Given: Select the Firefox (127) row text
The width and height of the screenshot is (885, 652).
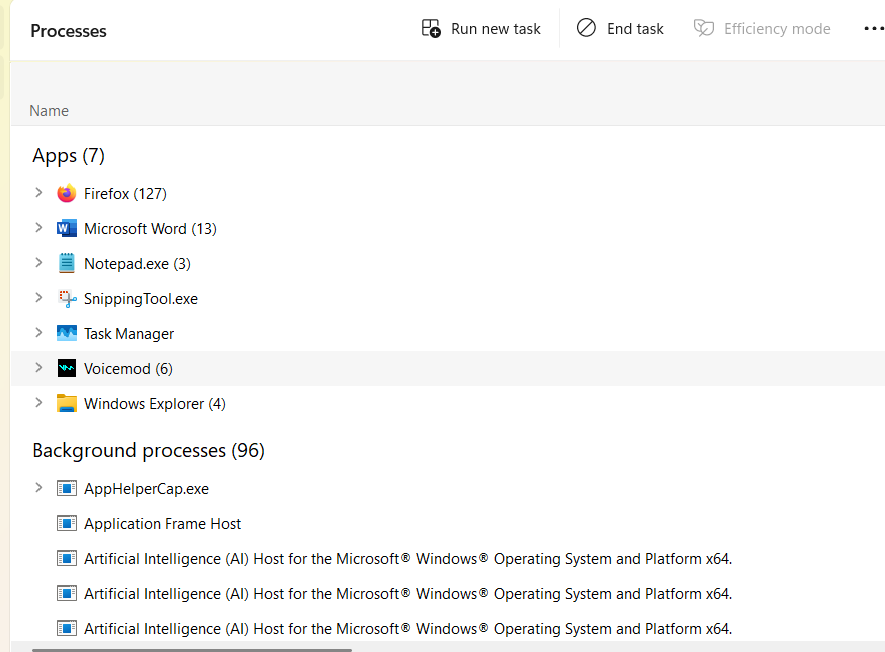Looking at the screenshot, I should point(125,194).
